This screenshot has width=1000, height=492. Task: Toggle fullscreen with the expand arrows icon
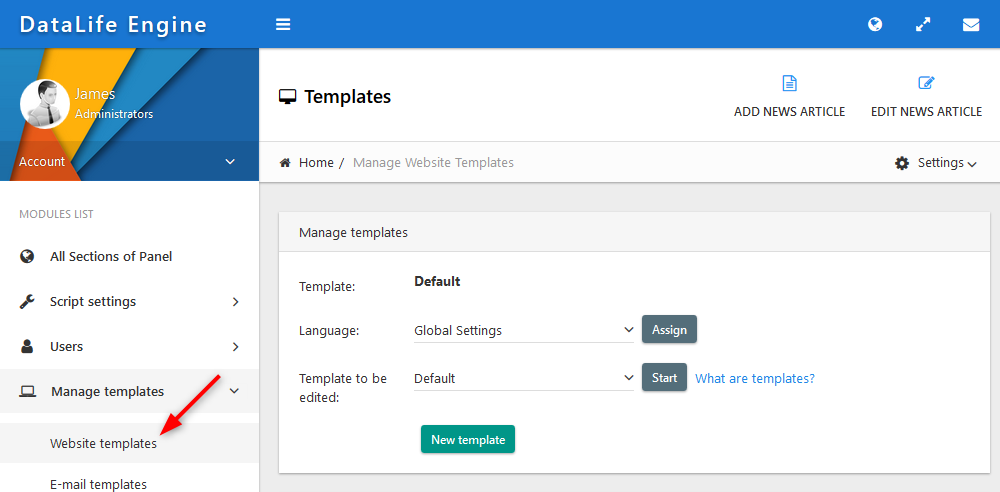click(923, 24)
